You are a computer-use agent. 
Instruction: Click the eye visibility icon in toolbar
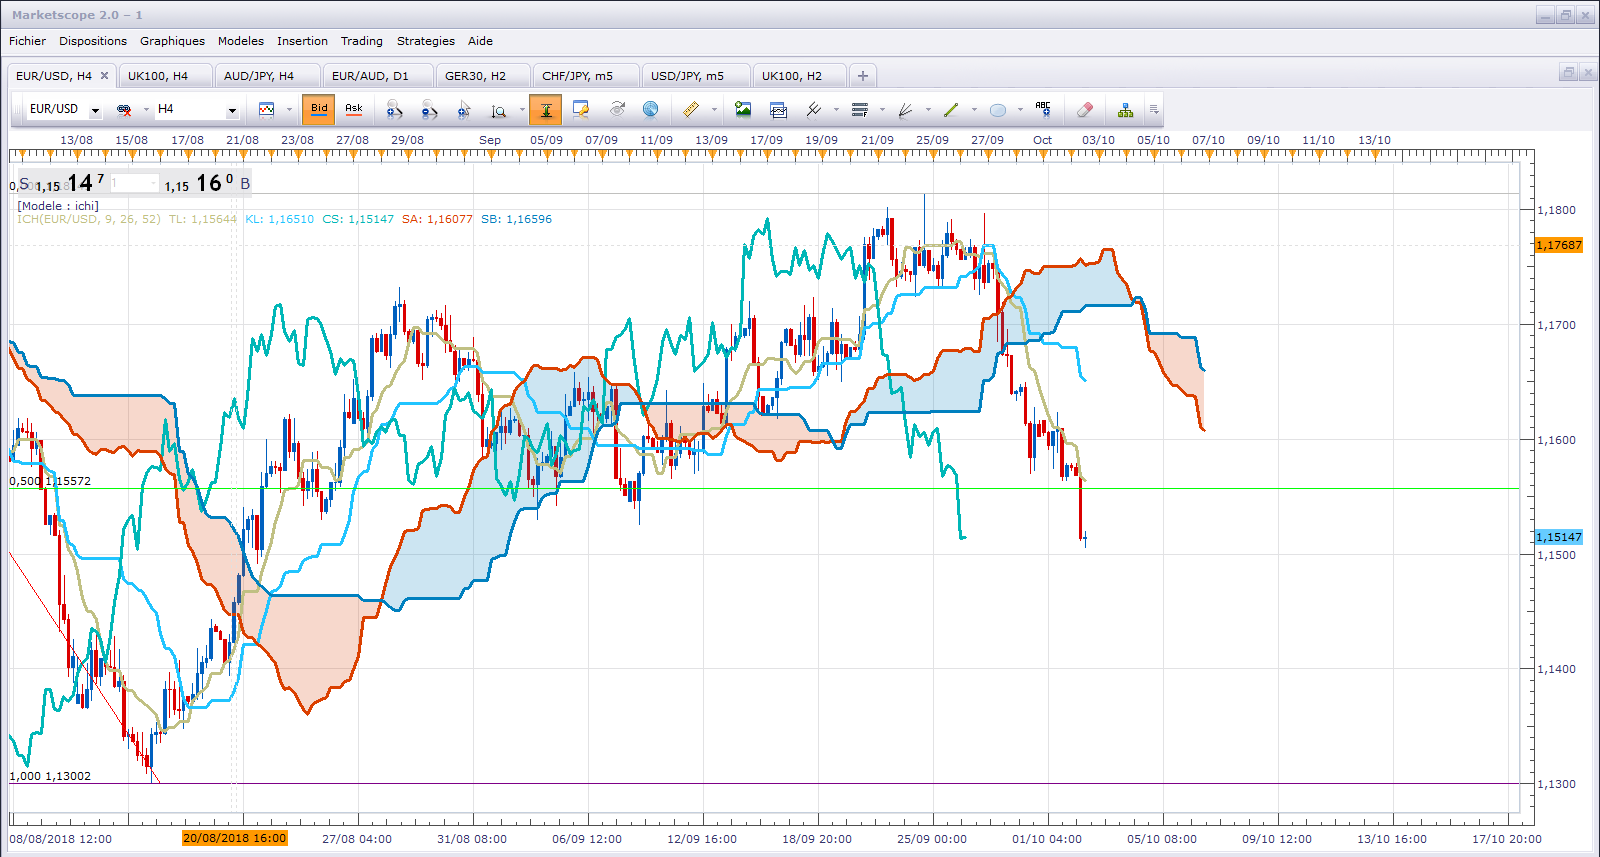(617, 109)
